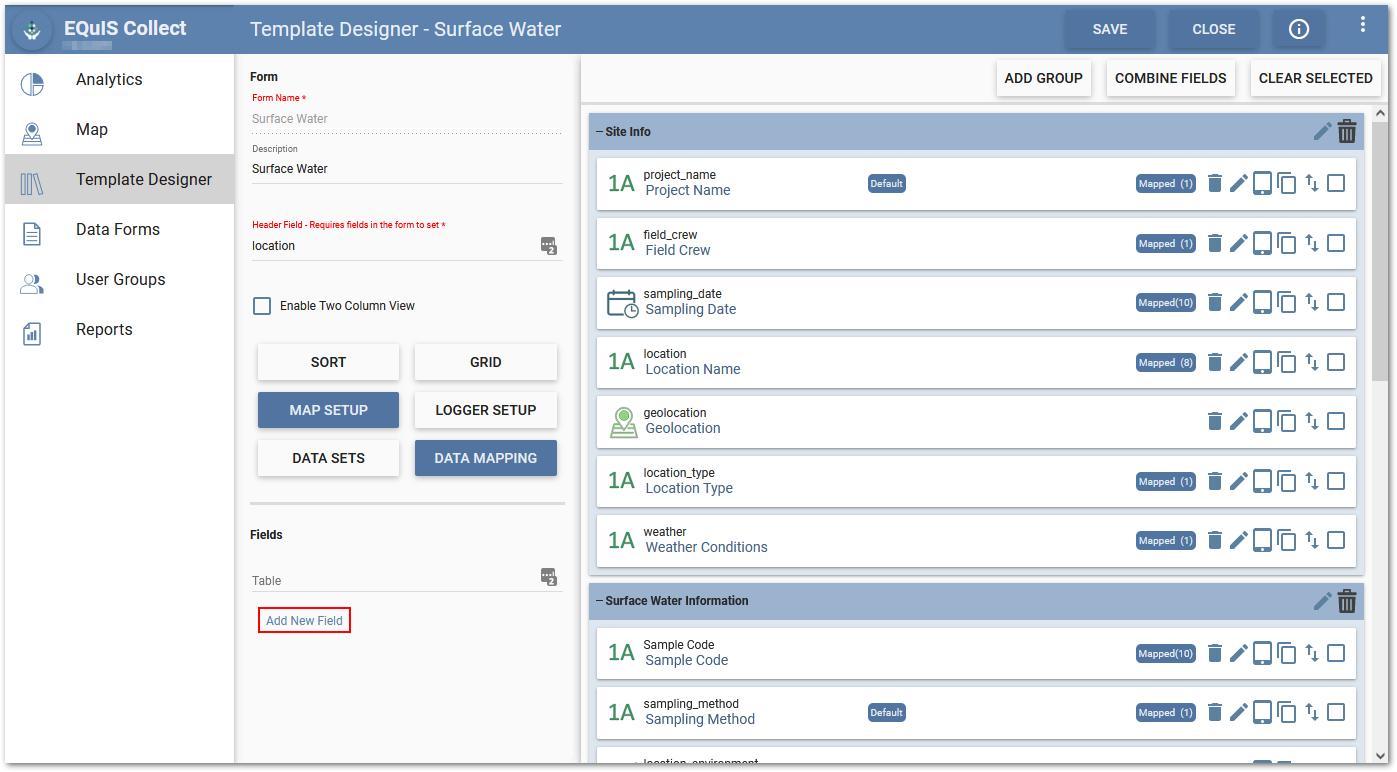Open device preview icon for weather field
Viewport: 1397px width, 772px height.
(1263, 540)
